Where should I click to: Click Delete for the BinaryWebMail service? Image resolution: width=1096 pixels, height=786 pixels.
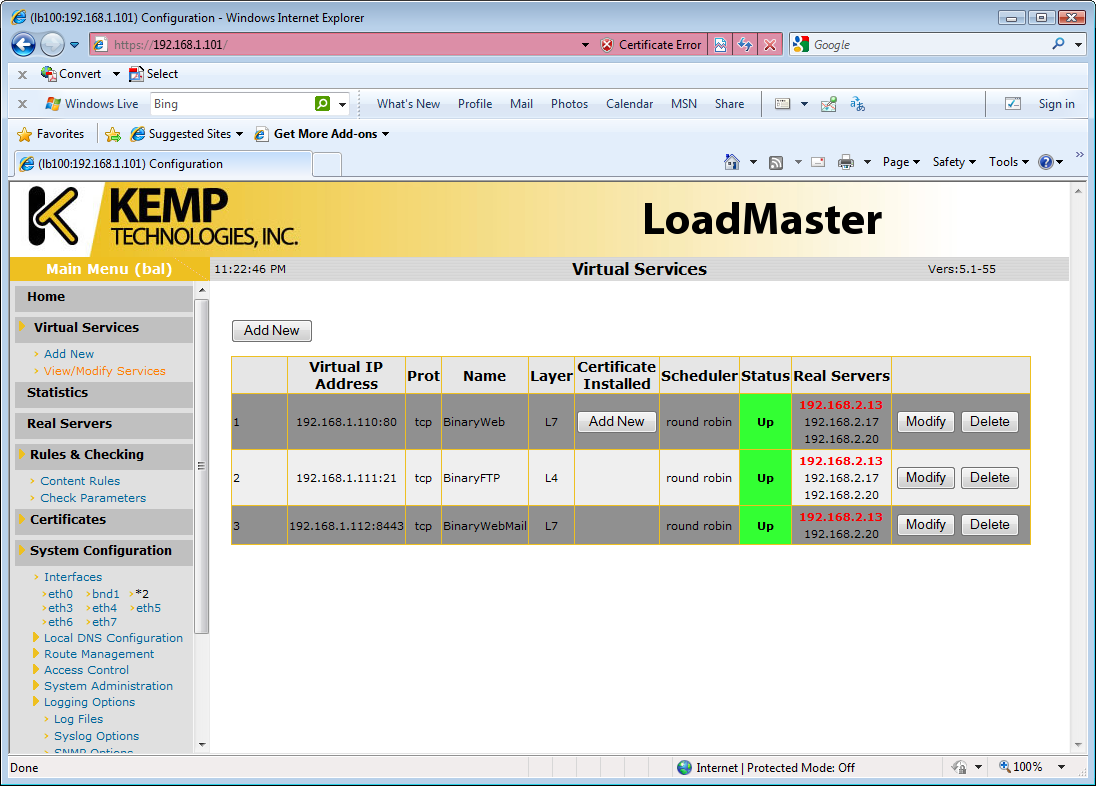tap(989, 524)
